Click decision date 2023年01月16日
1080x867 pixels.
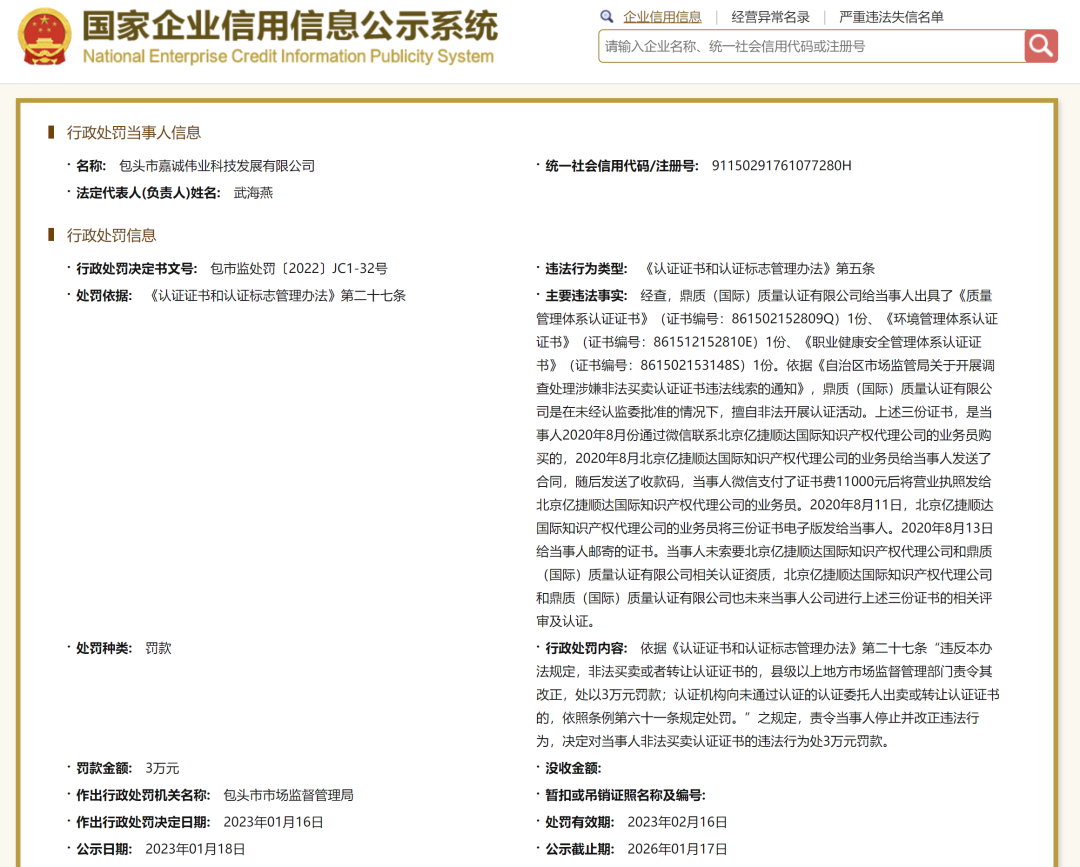273,822
